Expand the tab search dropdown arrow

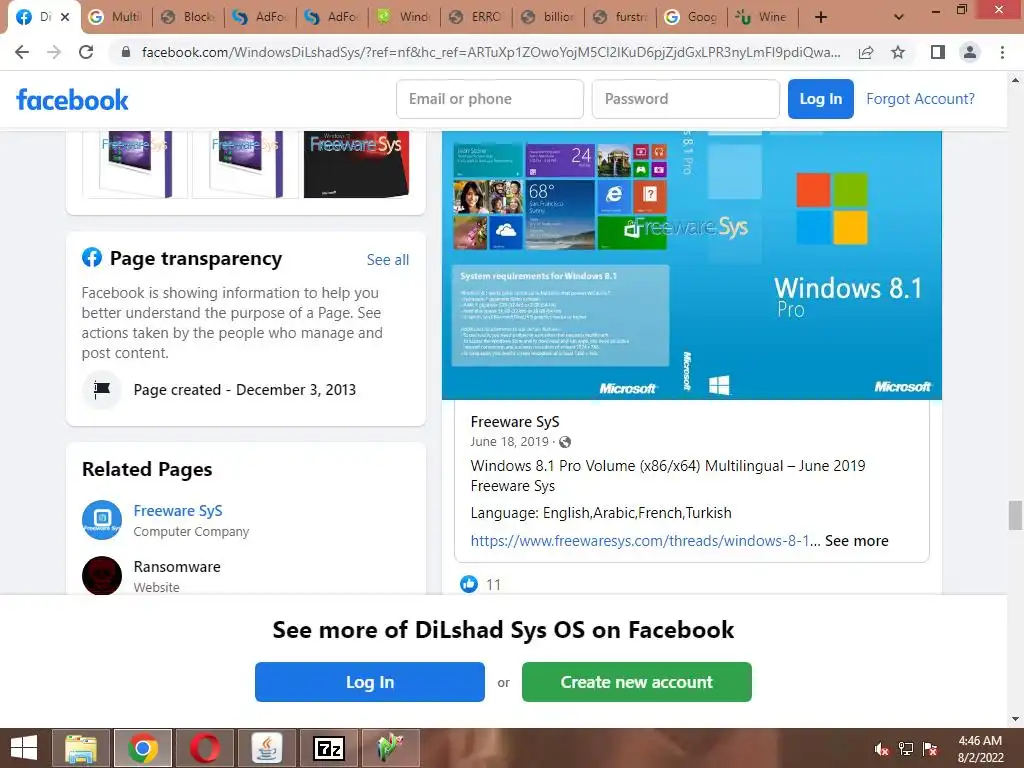(x=899, y=17)
